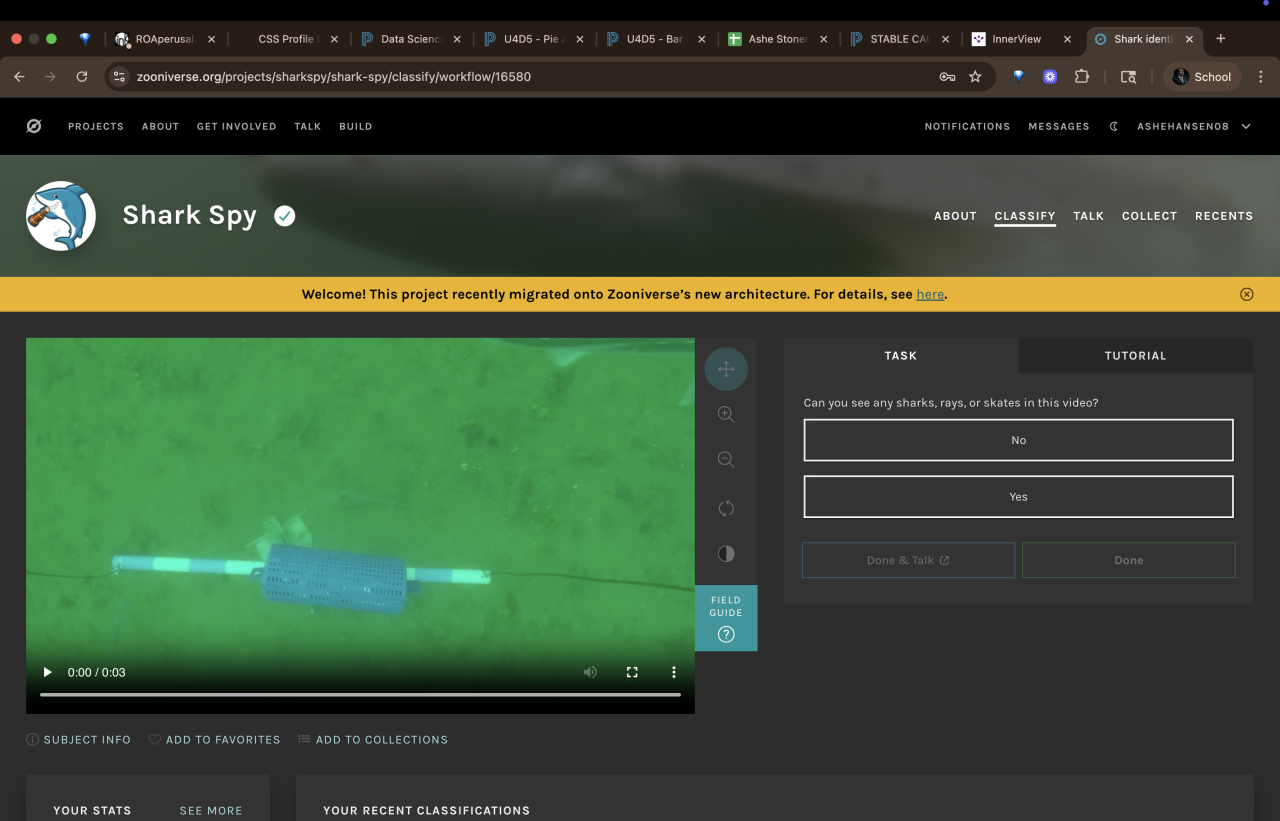Answer No to the shark question
This screenshot has width=1280, height=821.
tap(1018, 440)
